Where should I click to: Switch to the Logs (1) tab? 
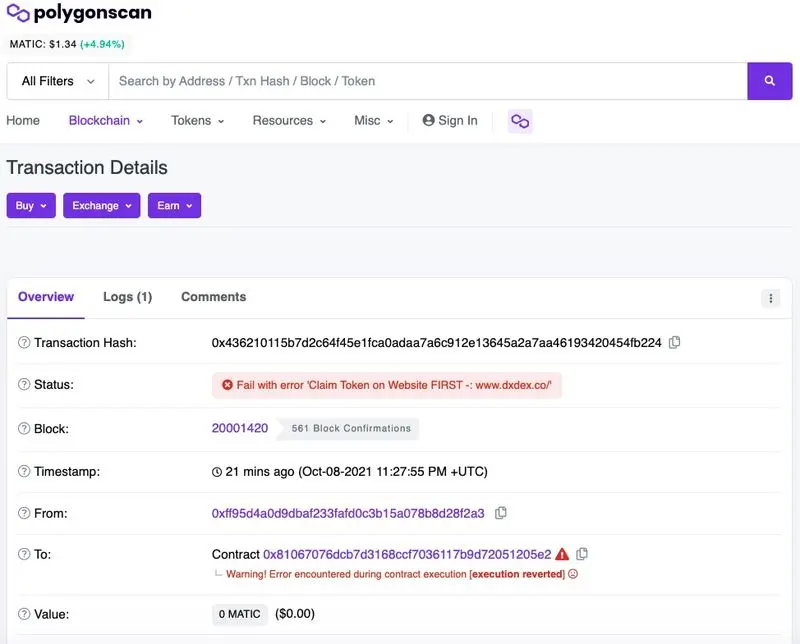[127, 297]
